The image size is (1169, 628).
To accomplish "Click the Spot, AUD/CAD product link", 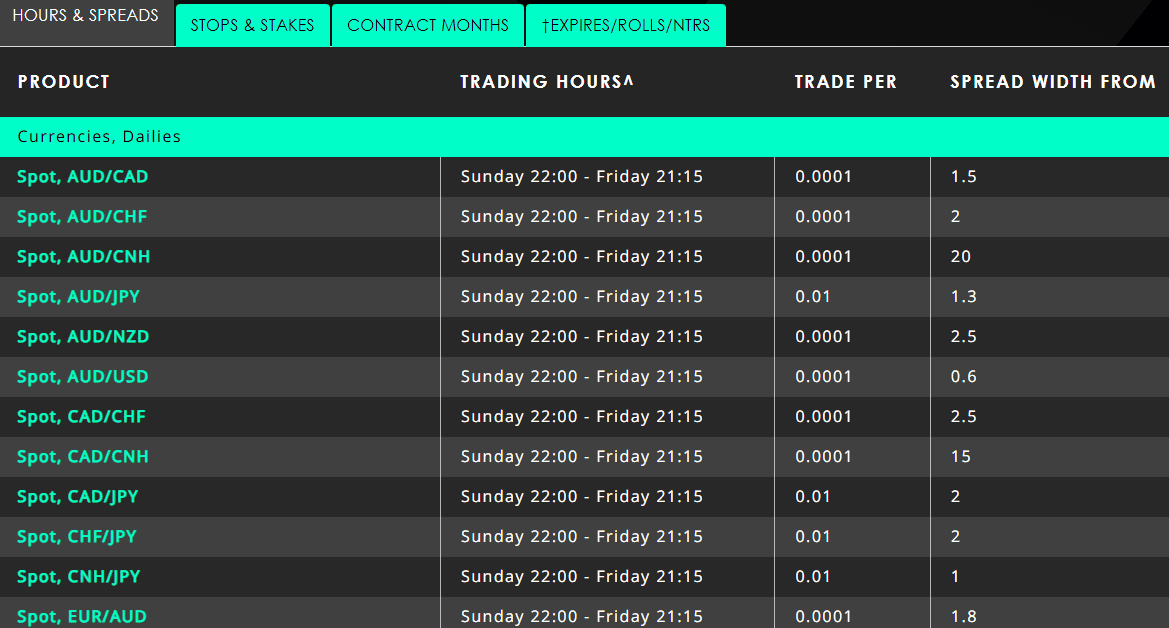I will [83, 177].
